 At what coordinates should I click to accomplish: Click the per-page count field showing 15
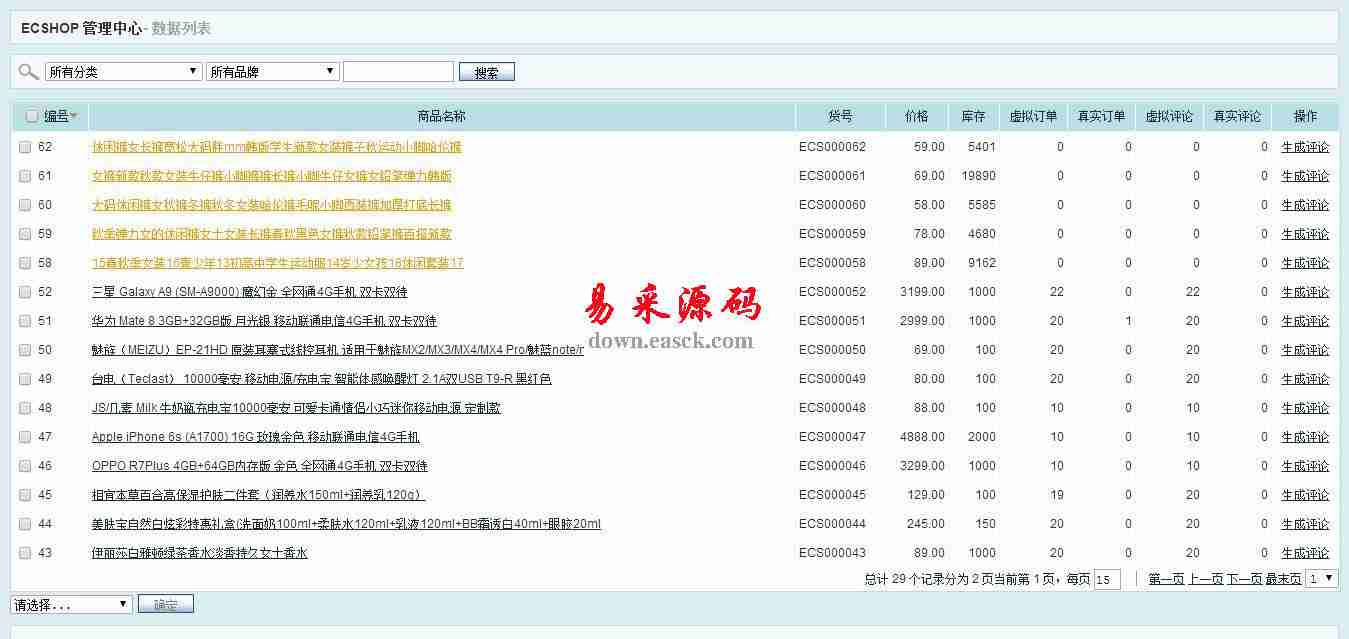[1107, 580]
